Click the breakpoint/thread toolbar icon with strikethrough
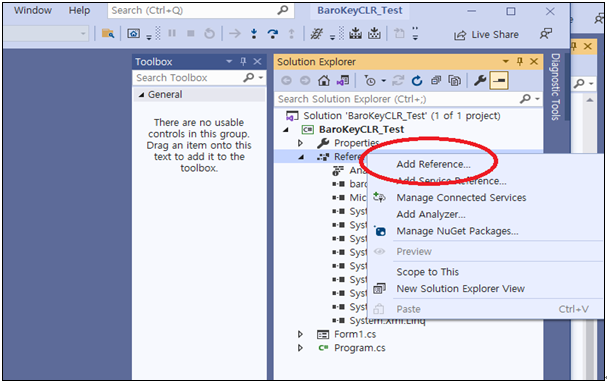Image resolution: width=607 pixels, height=383 pixels. [x=317, y=34]
